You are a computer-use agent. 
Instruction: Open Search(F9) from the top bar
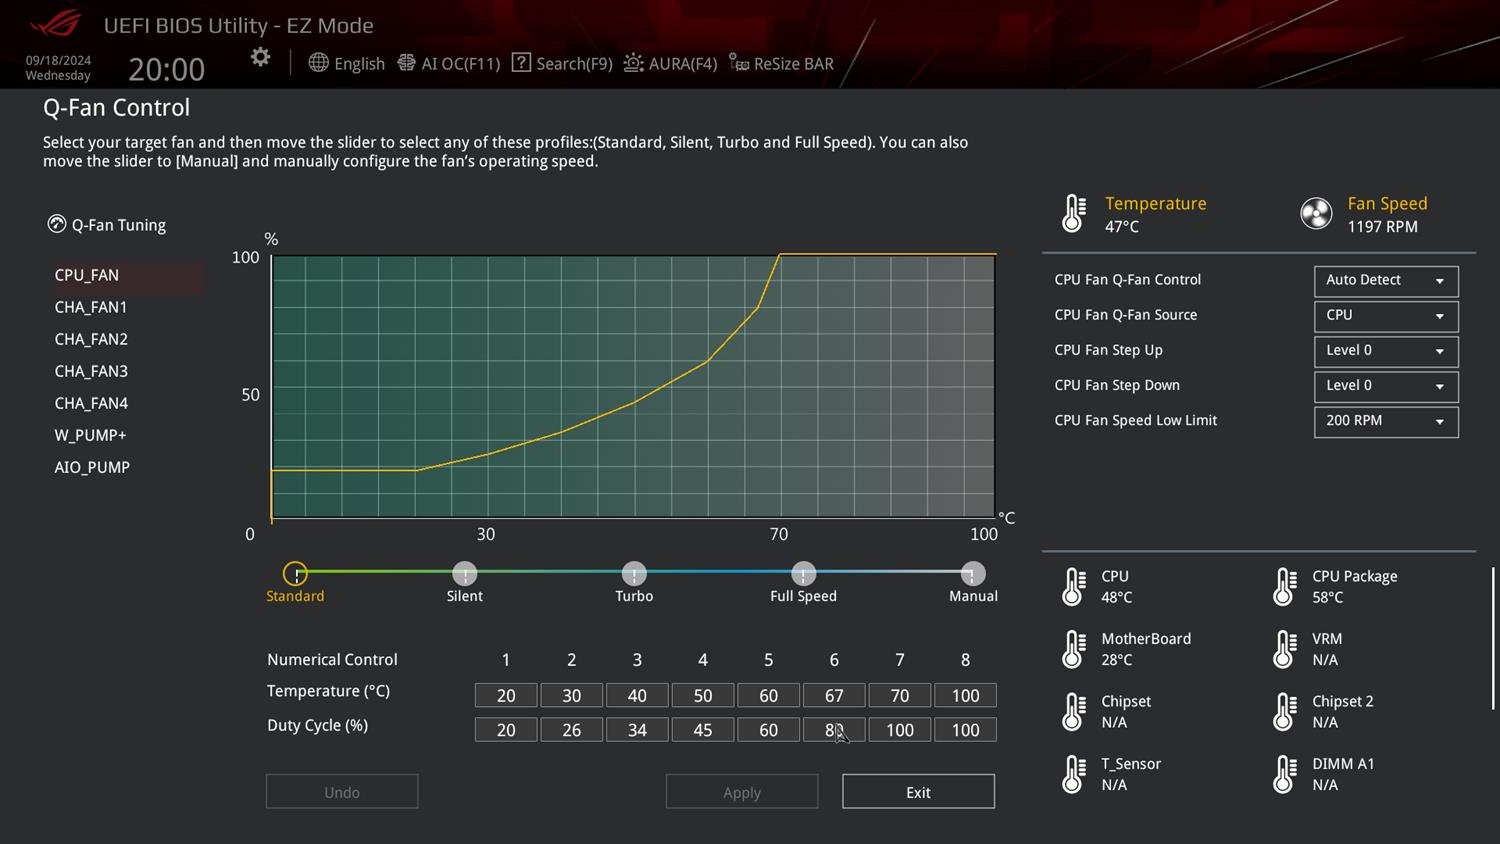coord(521,63)
